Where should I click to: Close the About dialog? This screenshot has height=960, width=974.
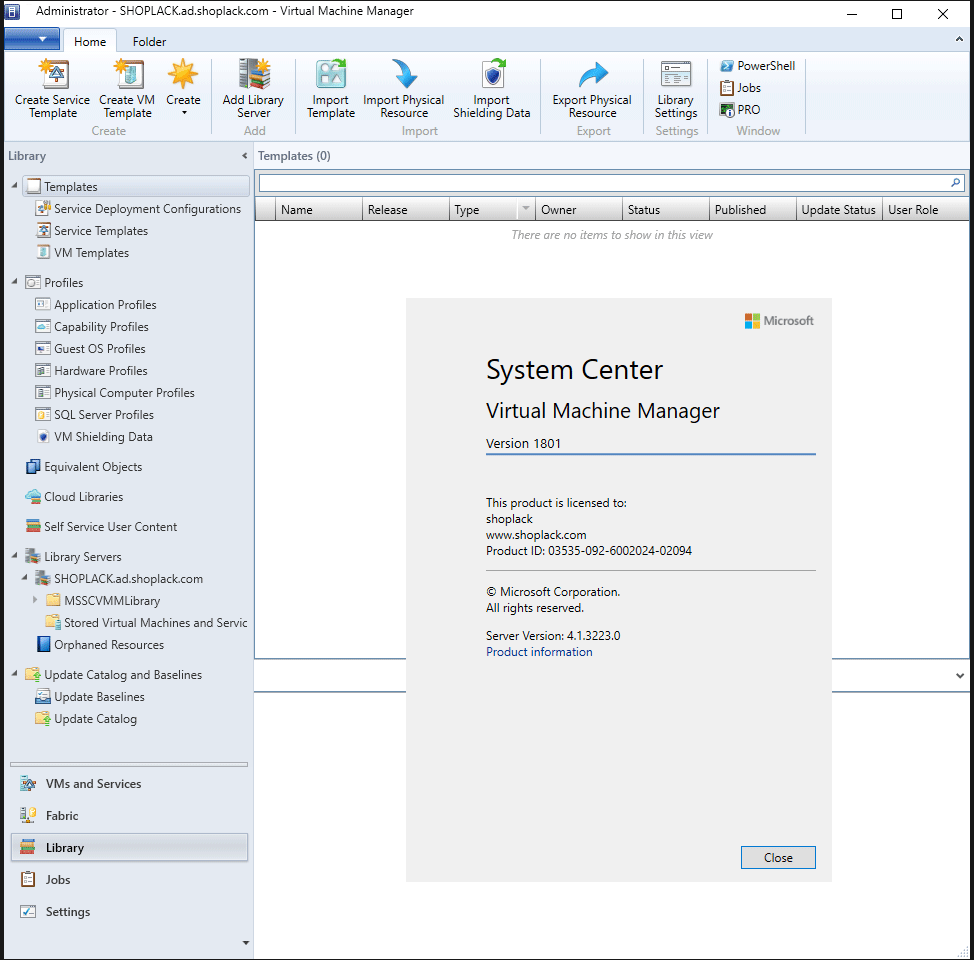pos(778,857)
